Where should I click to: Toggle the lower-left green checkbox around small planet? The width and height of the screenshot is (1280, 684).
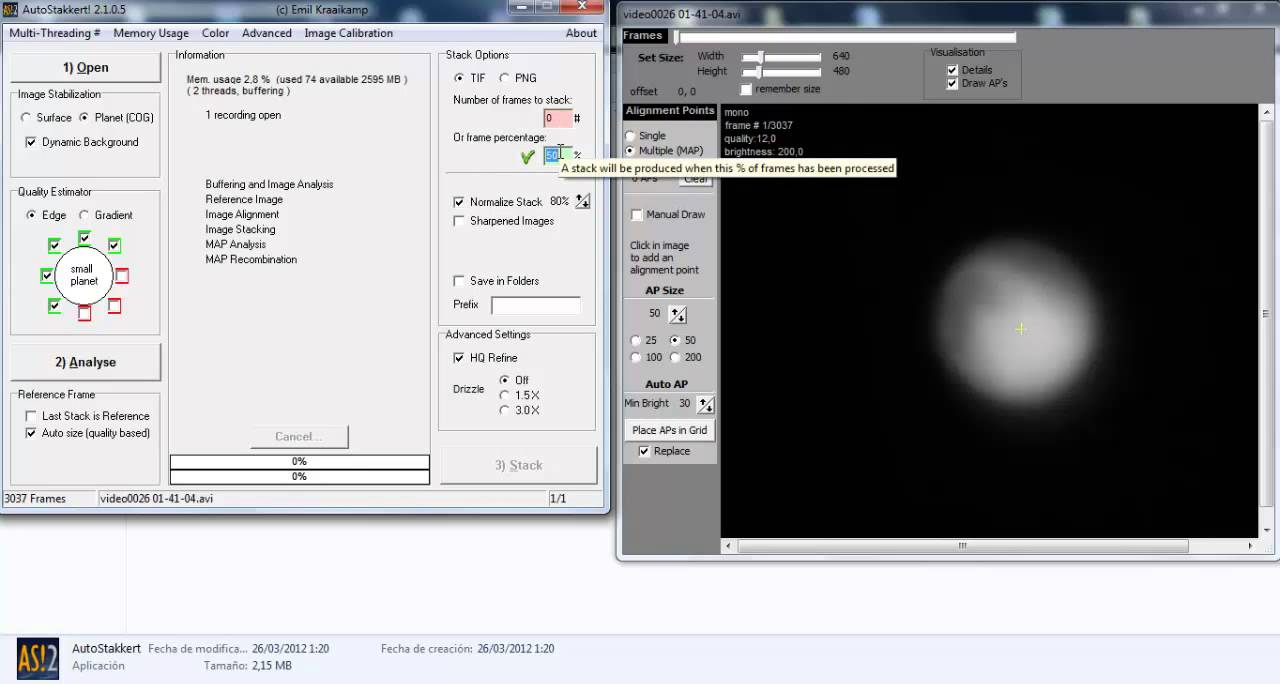(54, 305)
